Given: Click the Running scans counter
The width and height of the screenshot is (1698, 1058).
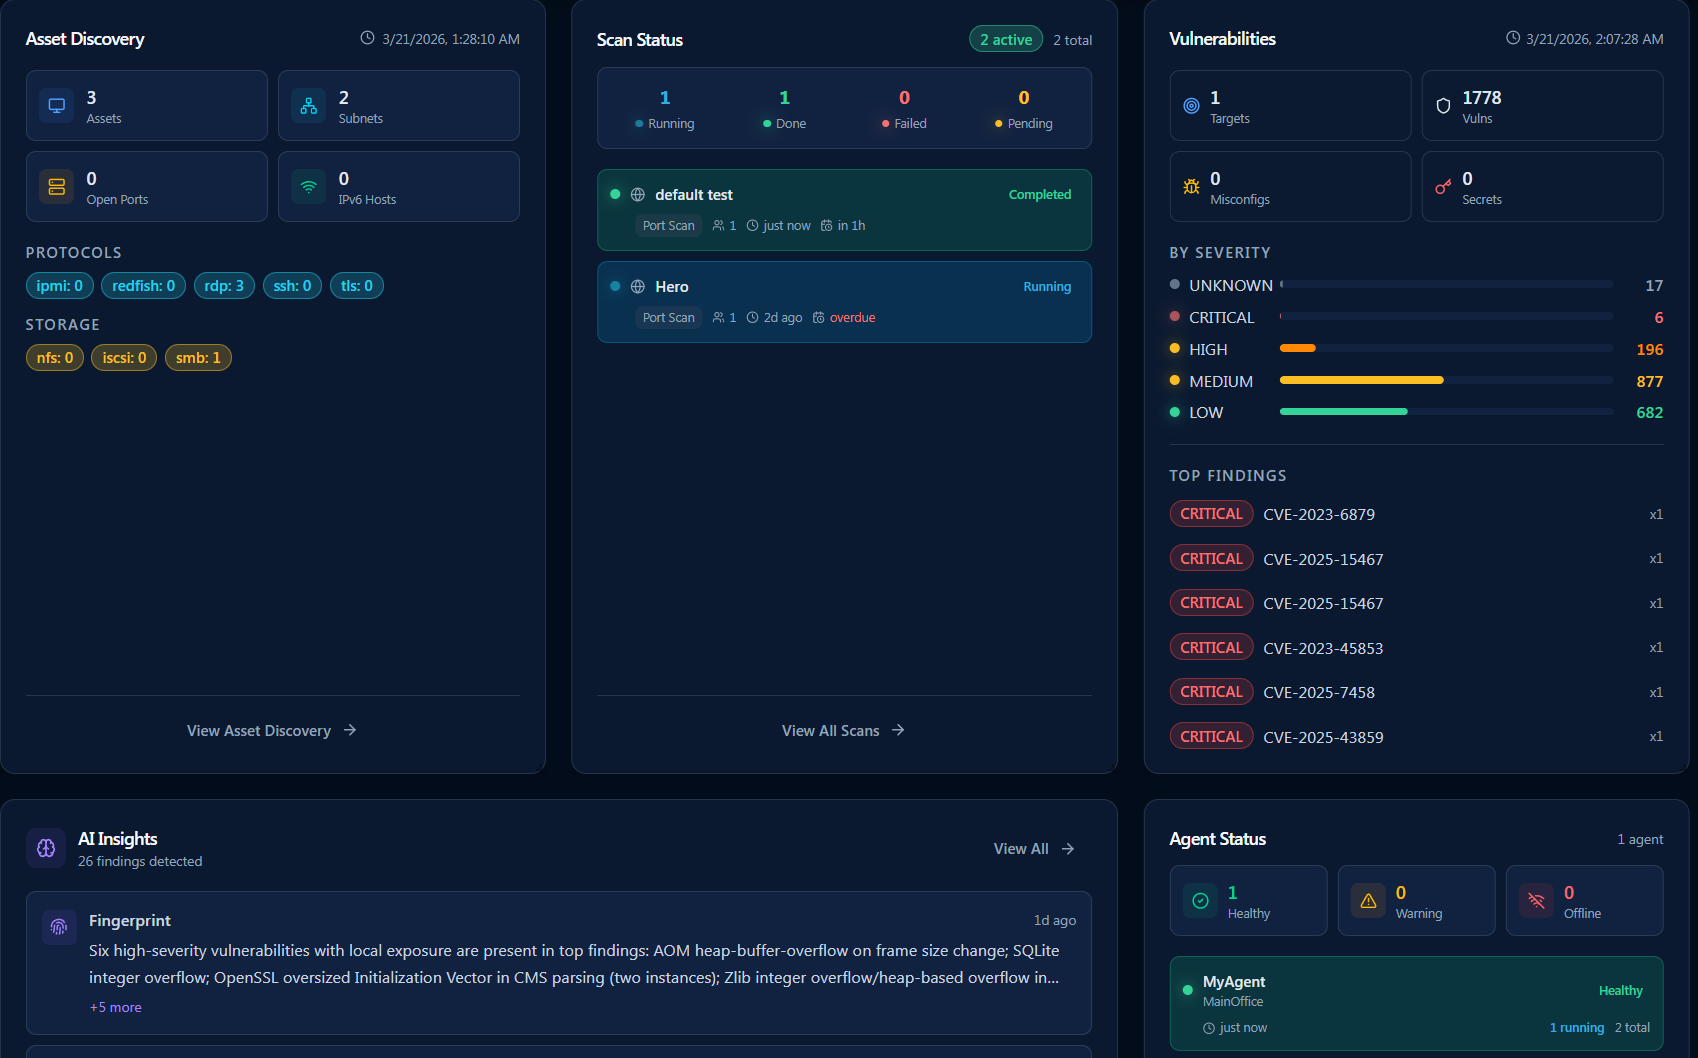Looking at the screenshot, I should point(665,109).
